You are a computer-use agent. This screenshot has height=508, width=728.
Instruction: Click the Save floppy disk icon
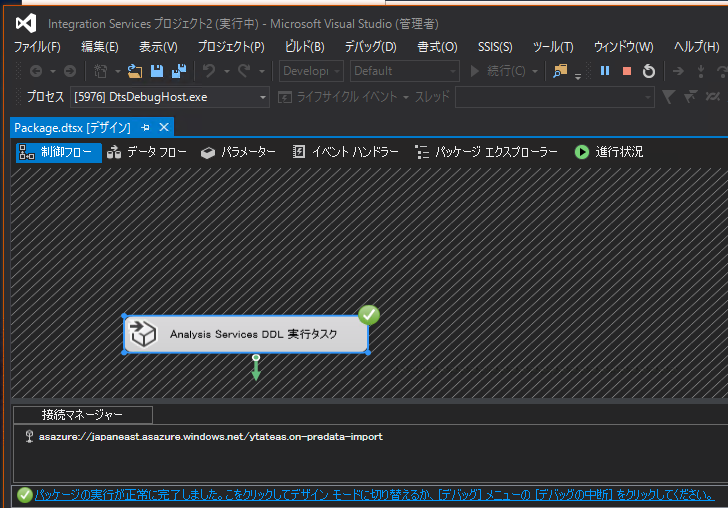pos(157,71)
